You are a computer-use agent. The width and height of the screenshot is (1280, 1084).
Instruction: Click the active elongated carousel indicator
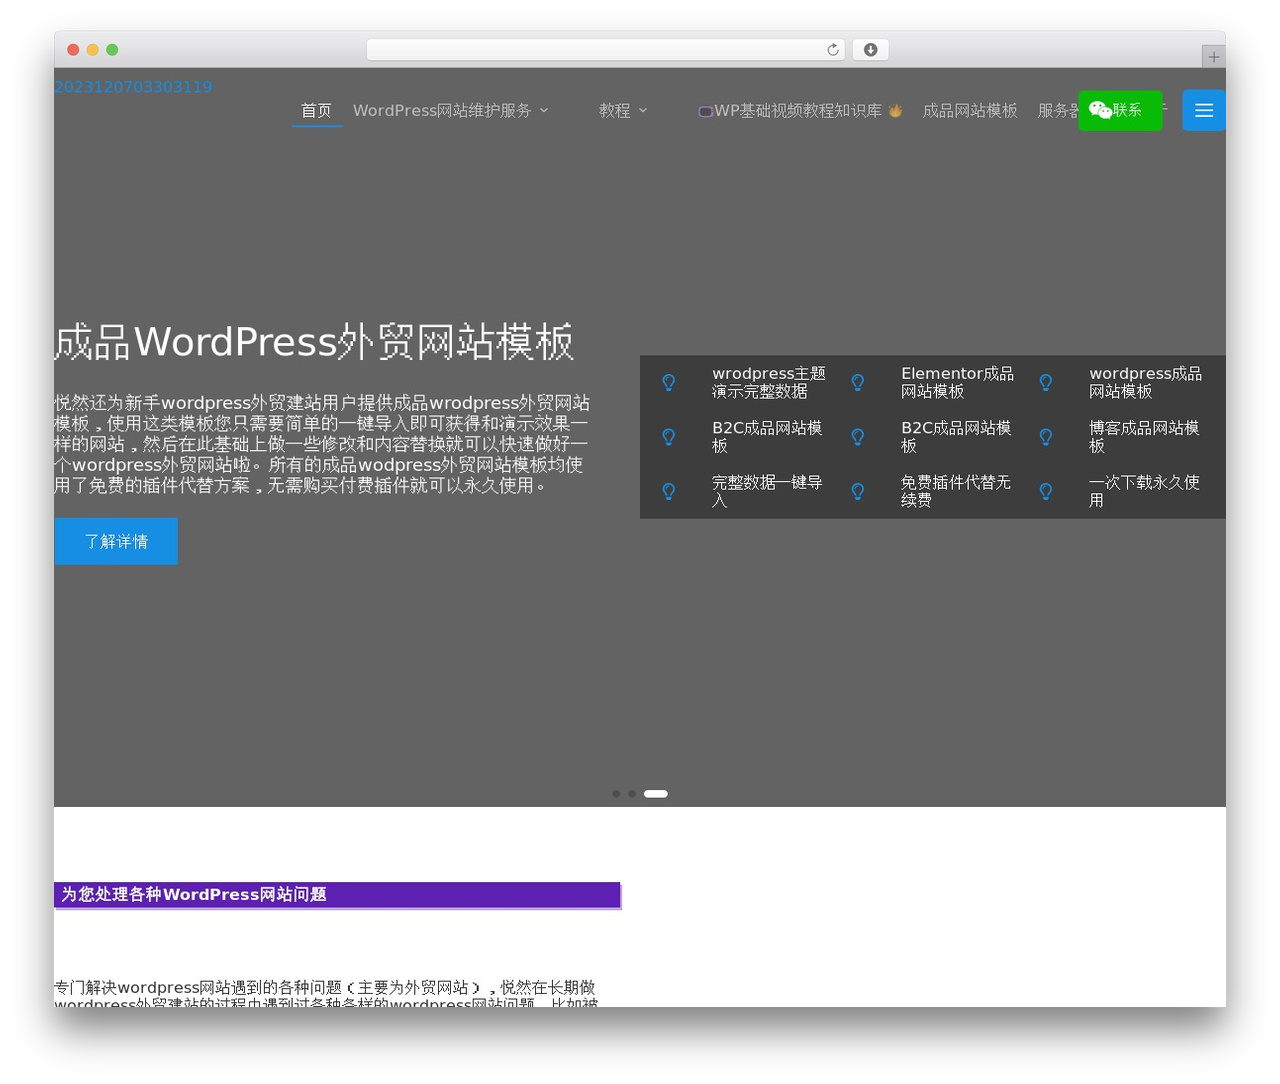coord(656,794)
